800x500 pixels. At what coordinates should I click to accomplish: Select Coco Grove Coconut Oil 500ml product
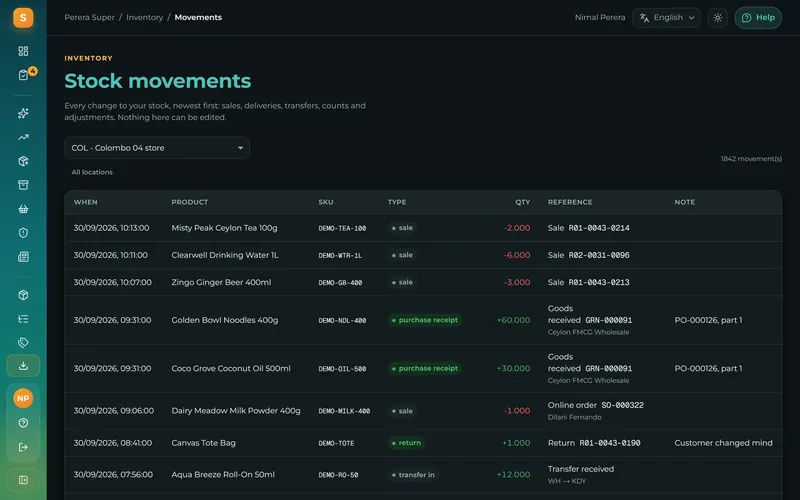[x=231, y=368]
